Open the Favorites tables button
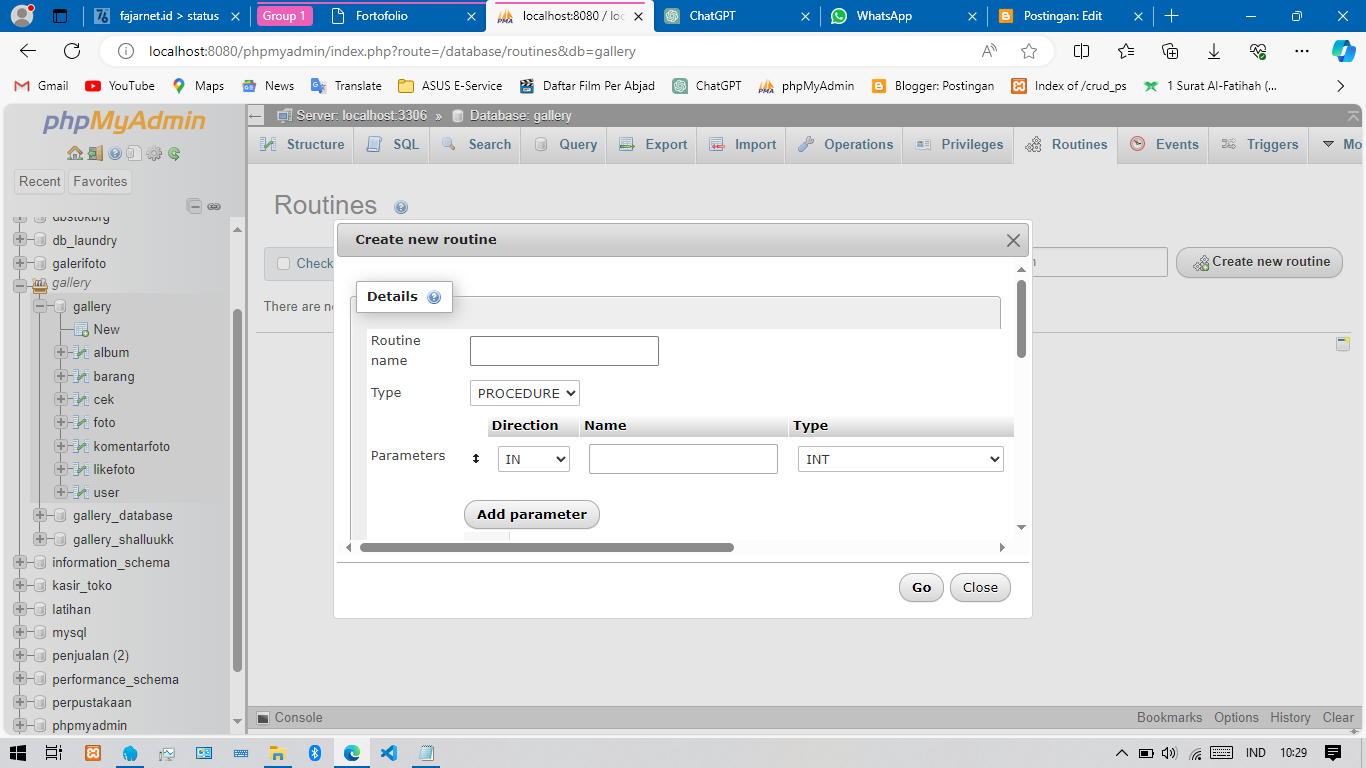 [100, 181]
